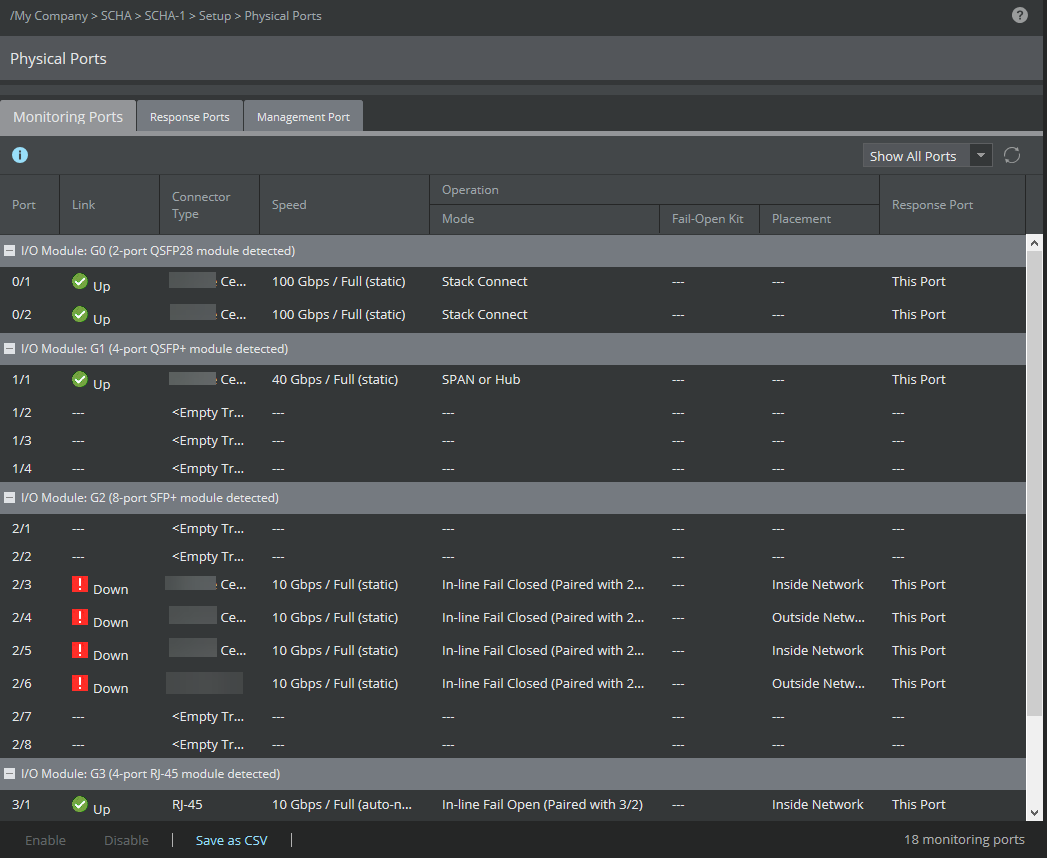Switch to the Monitoring Ports tab
The height and width of the screenshot is (858, 1047).
click(x=68, y=116)
